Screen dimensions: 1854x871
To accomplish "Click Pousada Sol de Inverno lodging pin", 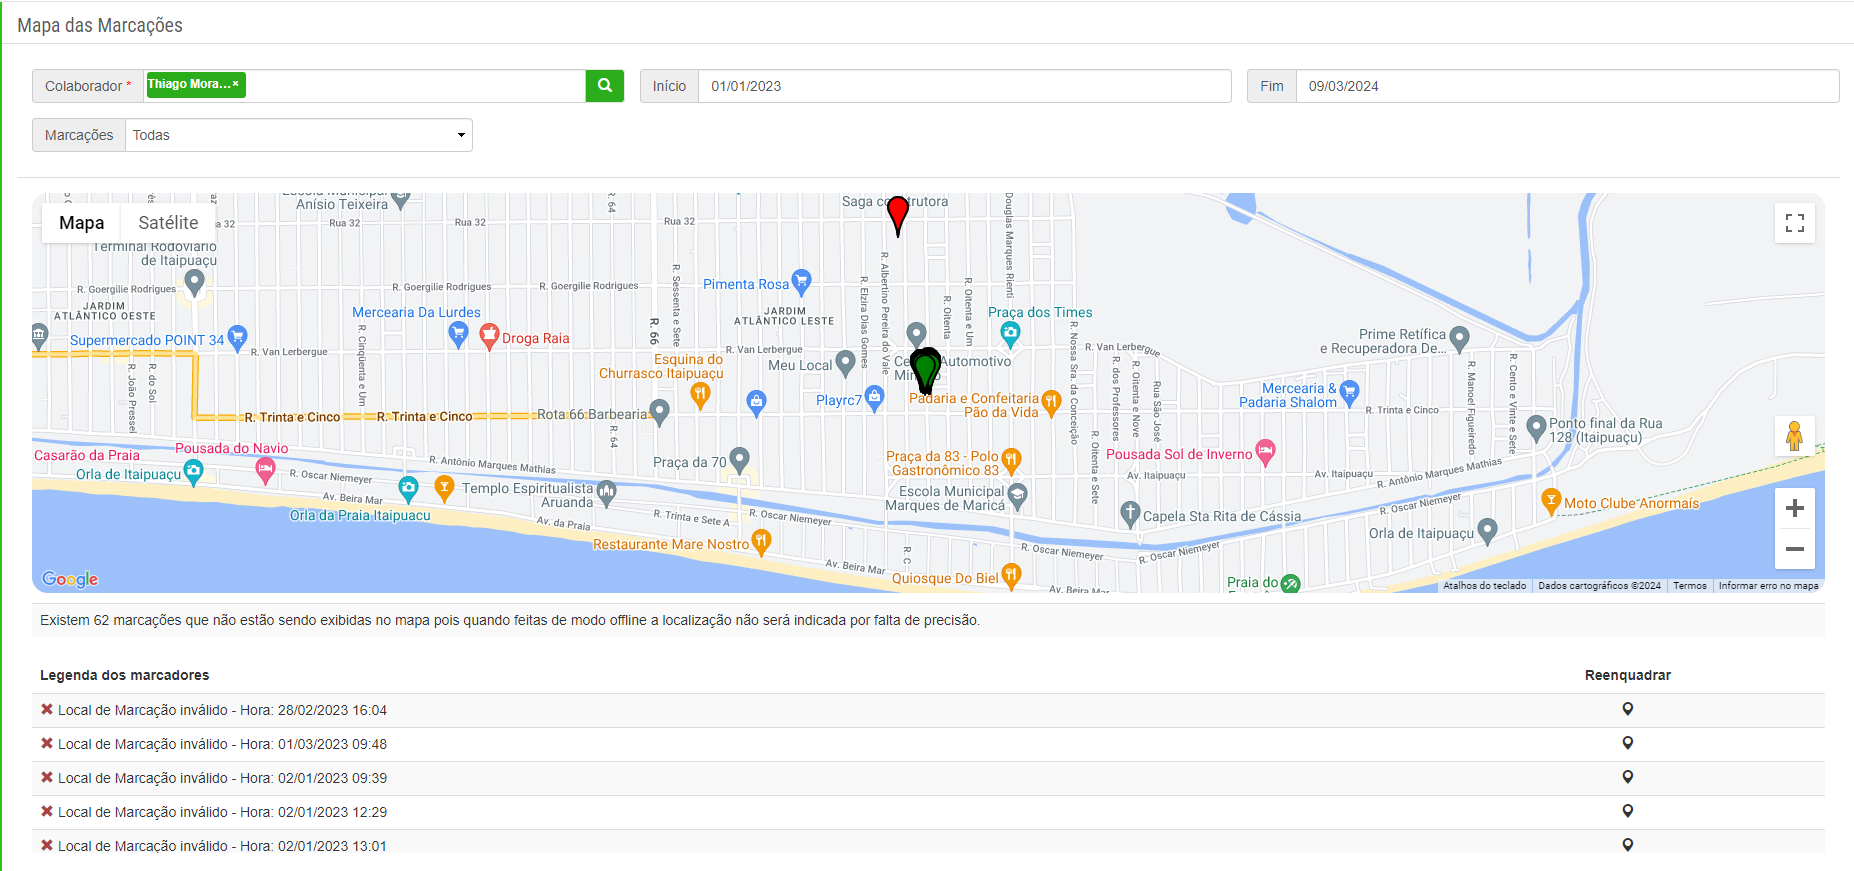I will (1265, 452).
